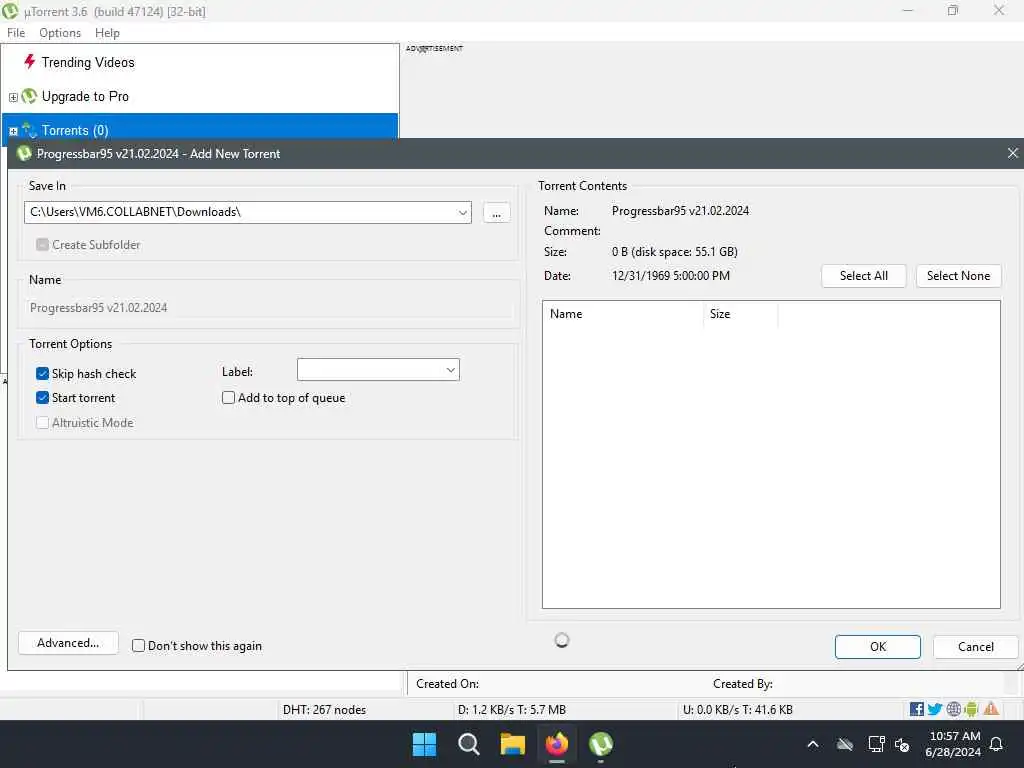The width and height of the screenshot is (1024, 768).
Task: Open the Windows Start menu
Action: pos(424,744)
